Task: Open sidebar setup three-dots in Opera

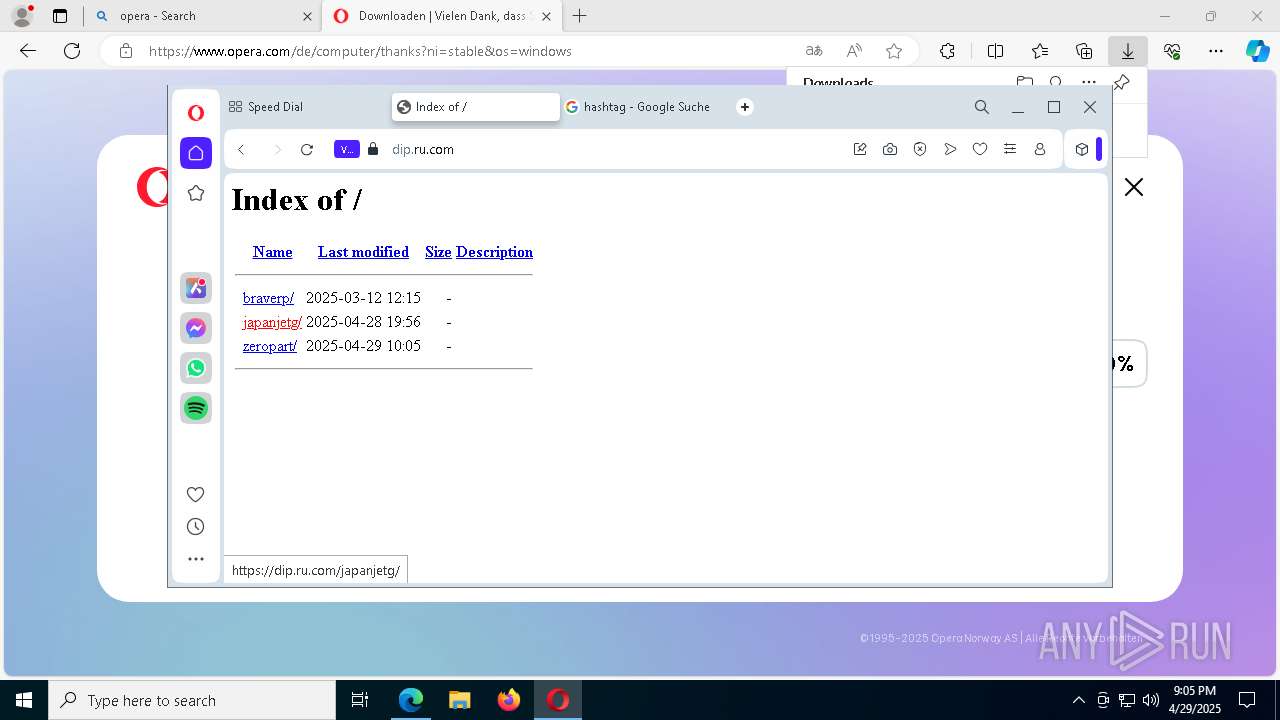Action: point(196,559)
